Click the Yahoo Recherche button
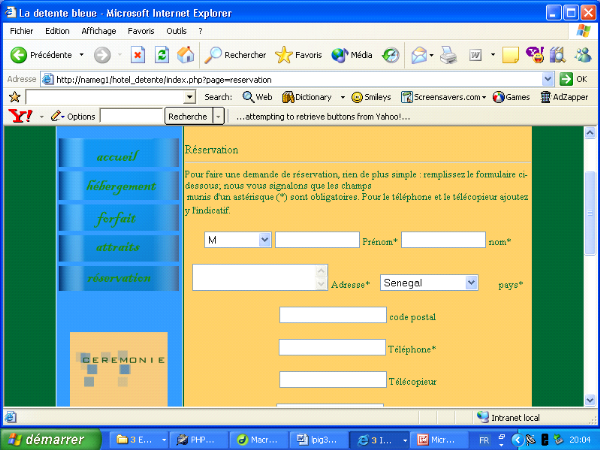600x450 pixels. [188, 116]
